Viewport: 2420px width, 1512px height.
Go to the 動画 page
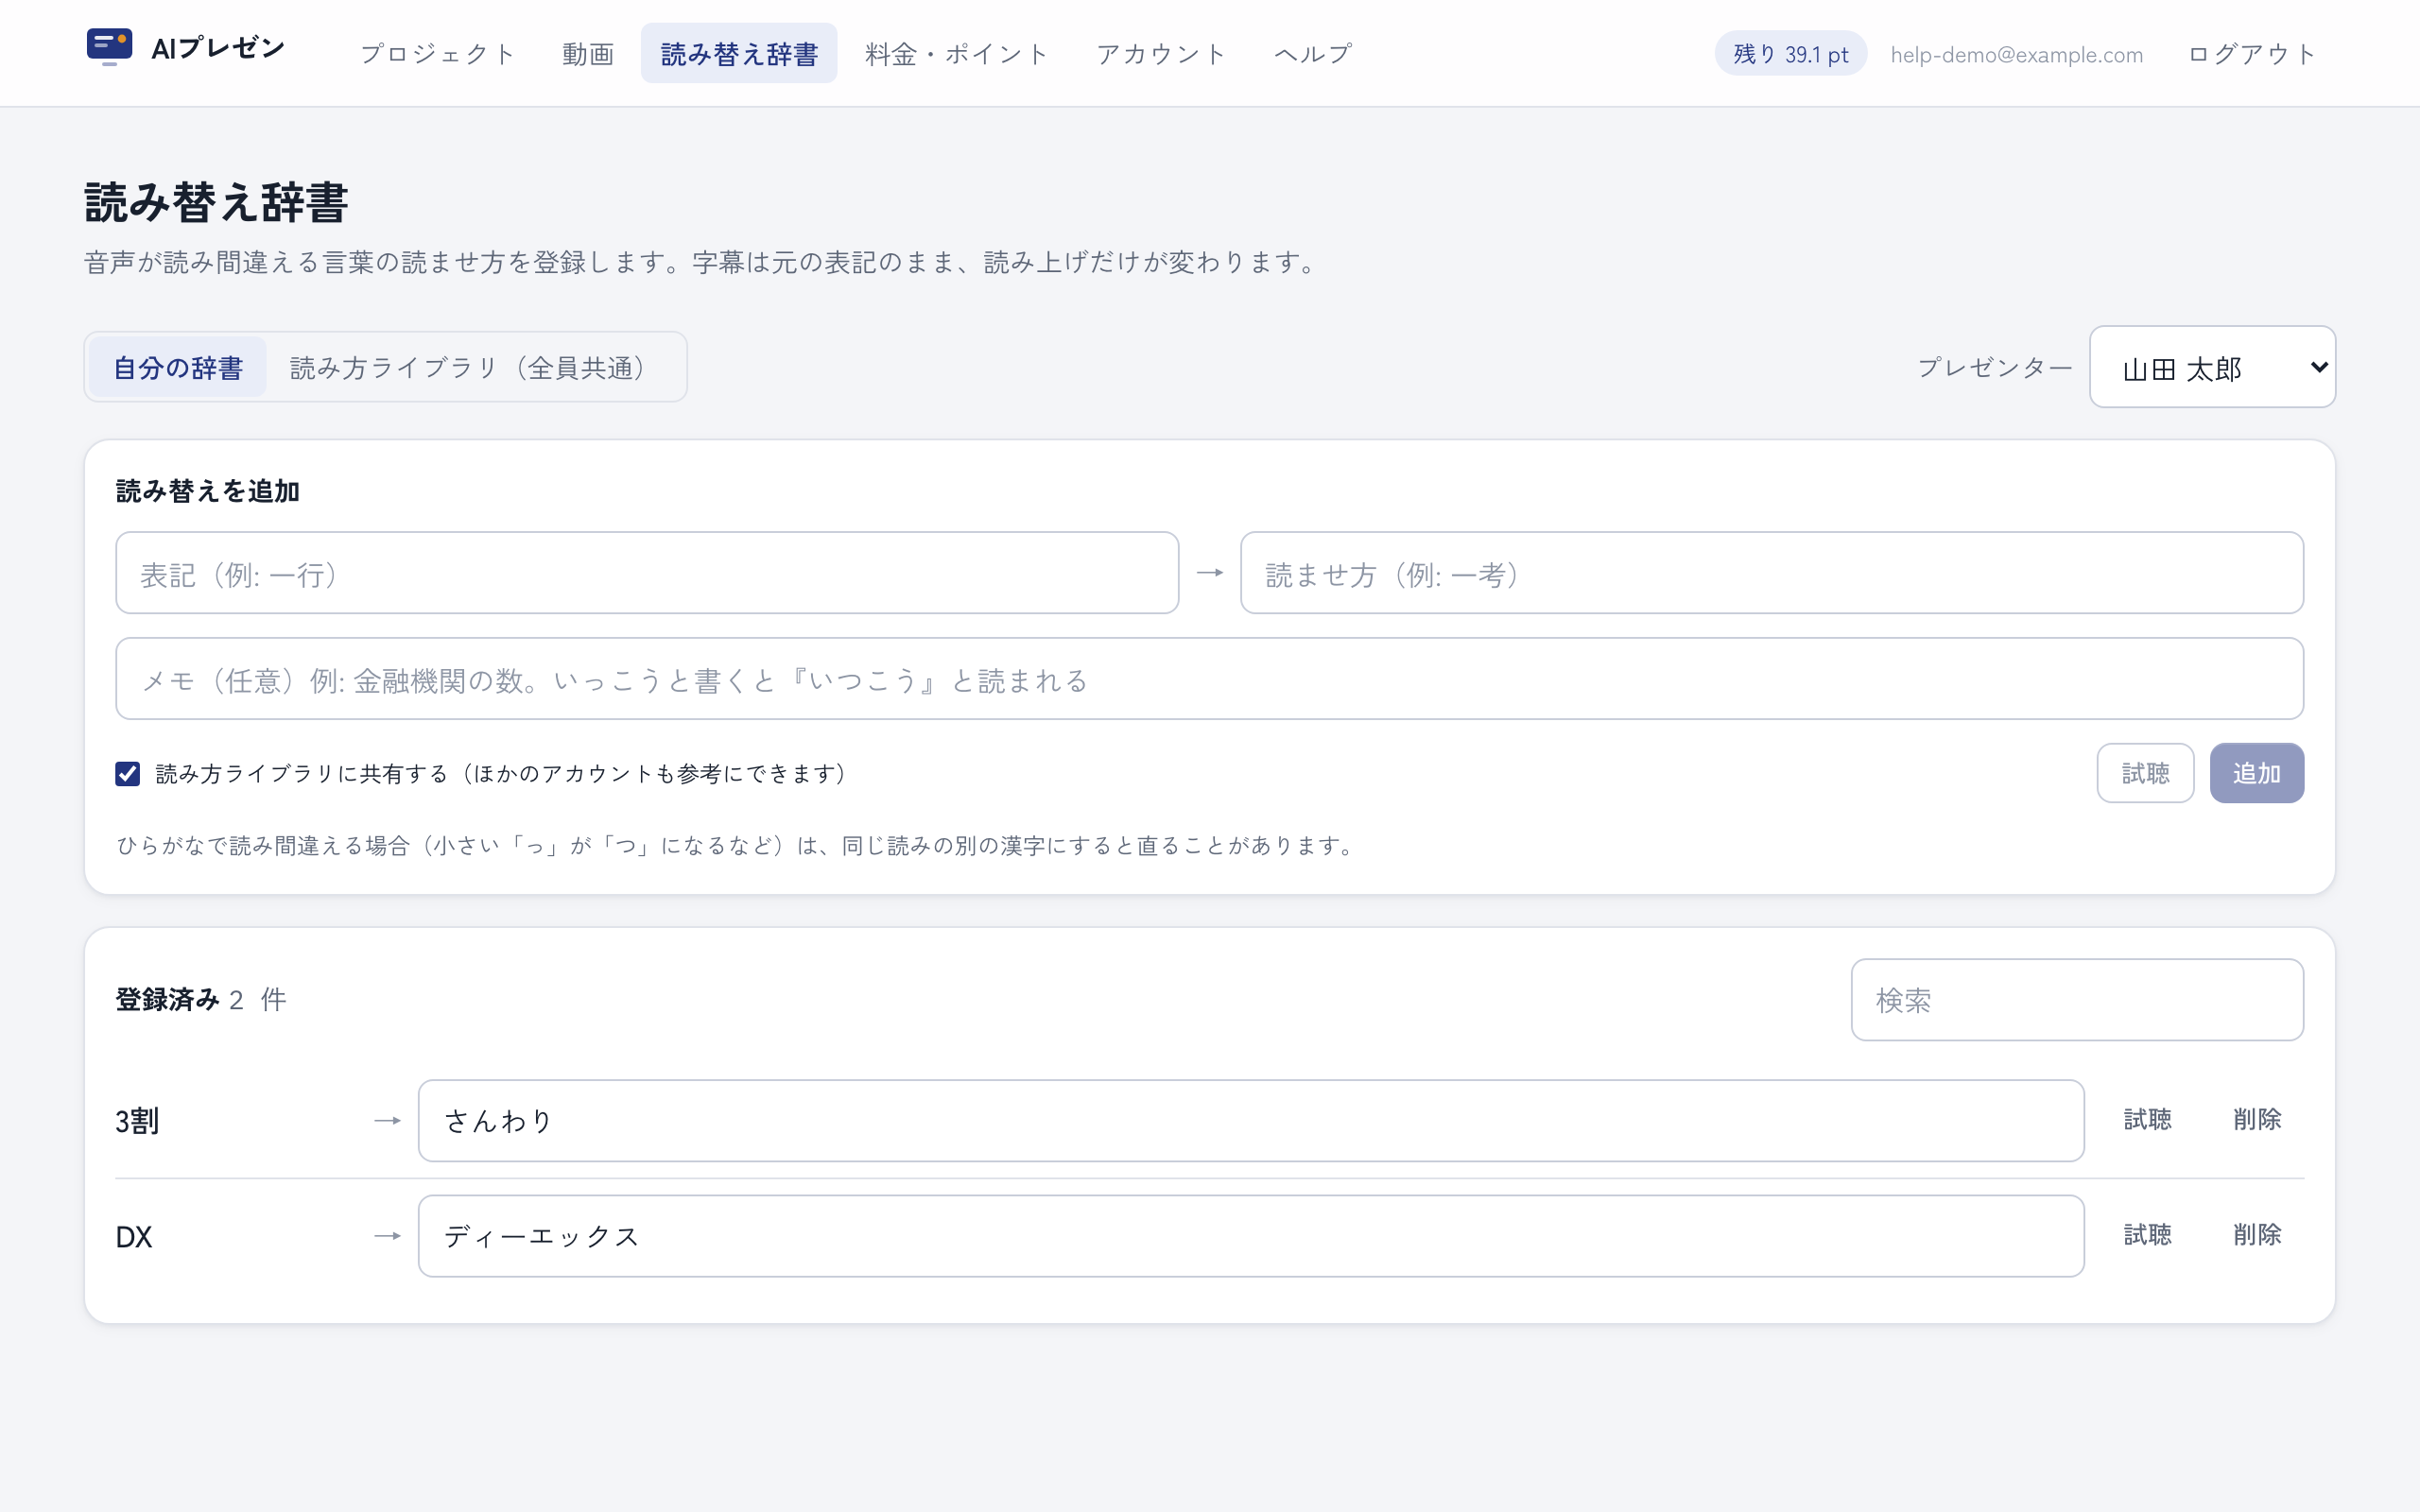pos(588,54)
